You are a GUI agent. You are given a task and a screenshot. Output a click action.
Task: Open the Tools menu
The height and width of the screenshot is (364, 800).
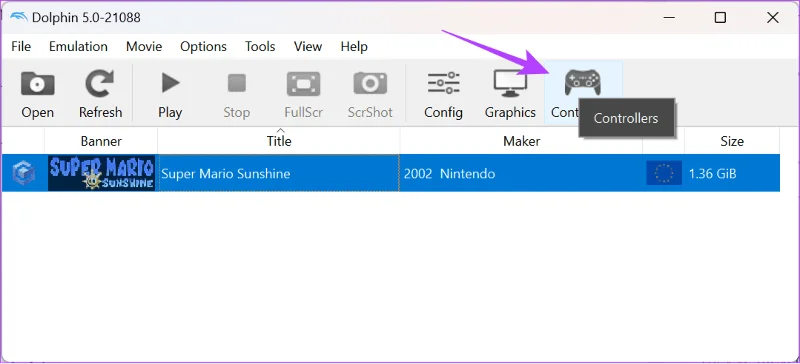coord(260,46)
